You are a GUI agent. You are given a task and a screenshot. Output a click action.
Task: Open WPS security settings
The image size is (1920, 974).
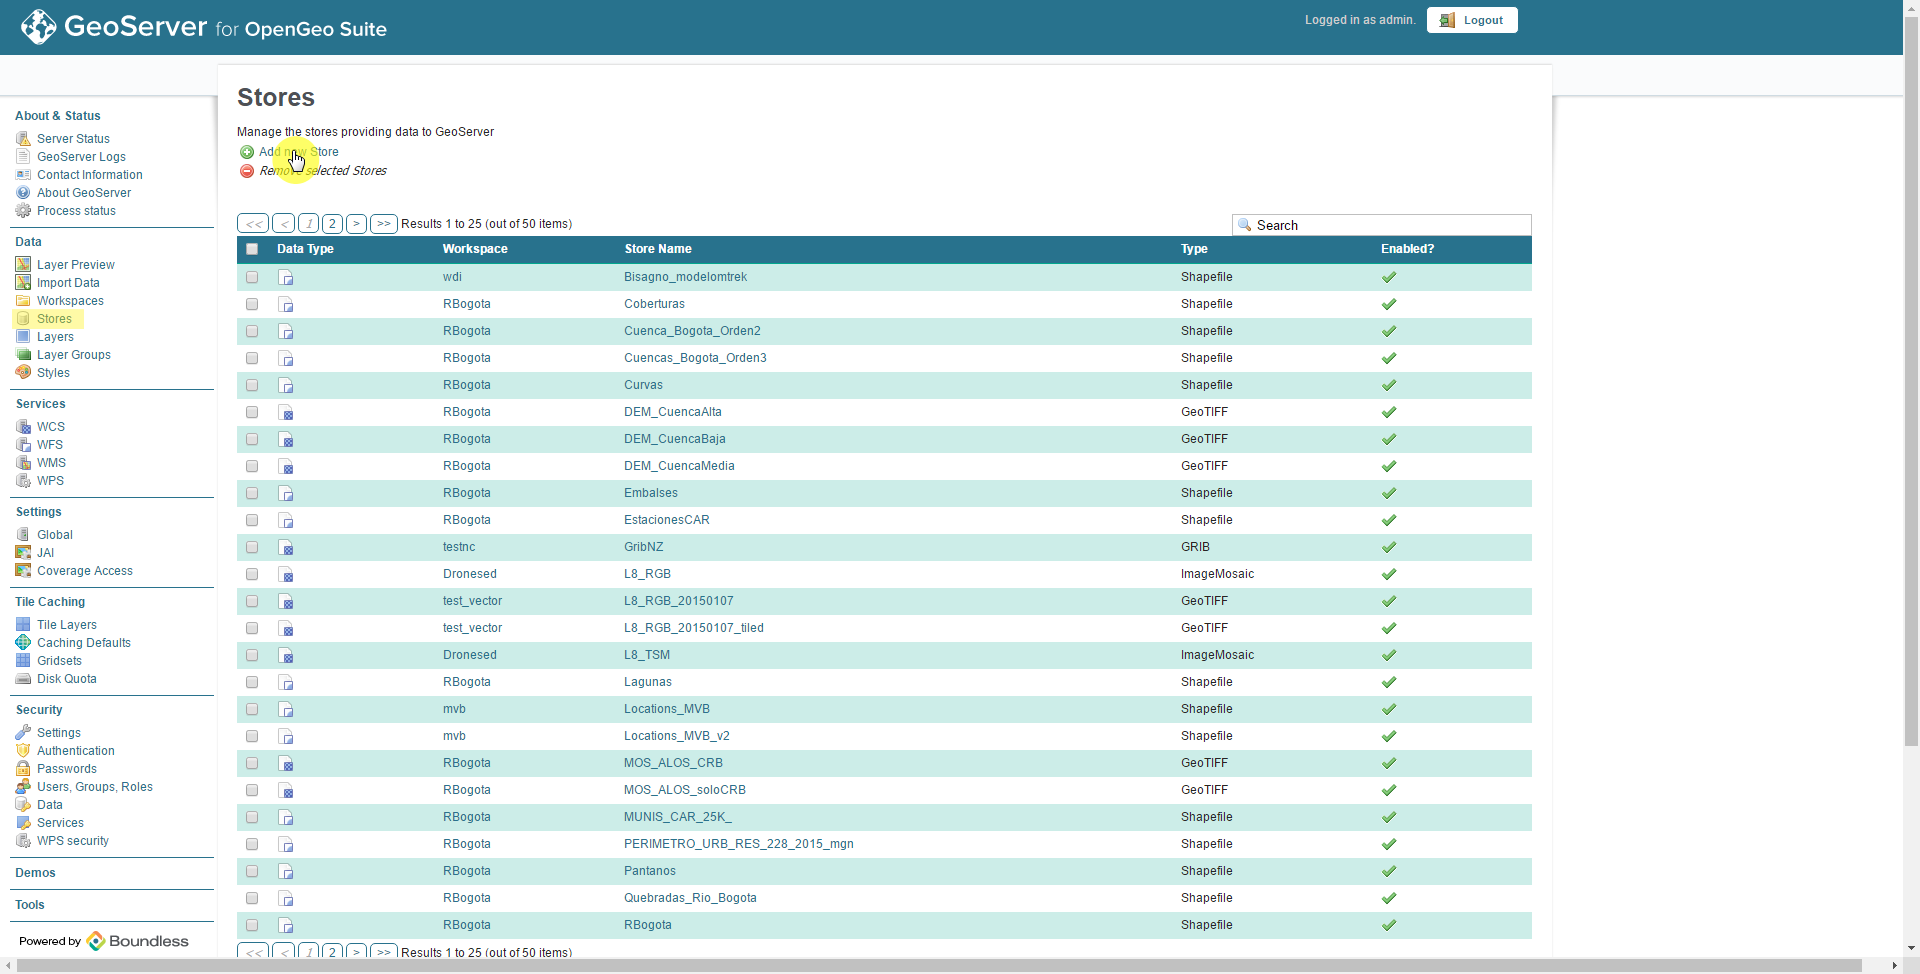[x=73, y=841]
